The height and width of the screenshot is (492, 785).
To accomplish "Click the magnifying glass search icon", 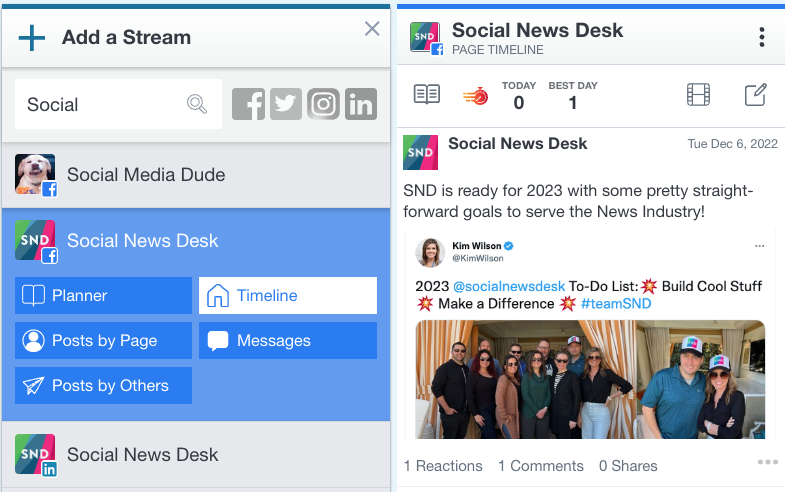I will (x=197, y=104).
